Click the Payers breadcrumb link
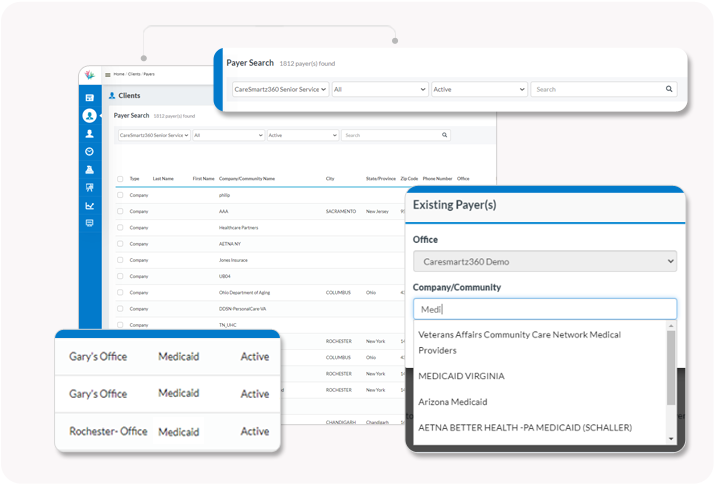Viewport: 714px width, 485px height. point(149,74)
